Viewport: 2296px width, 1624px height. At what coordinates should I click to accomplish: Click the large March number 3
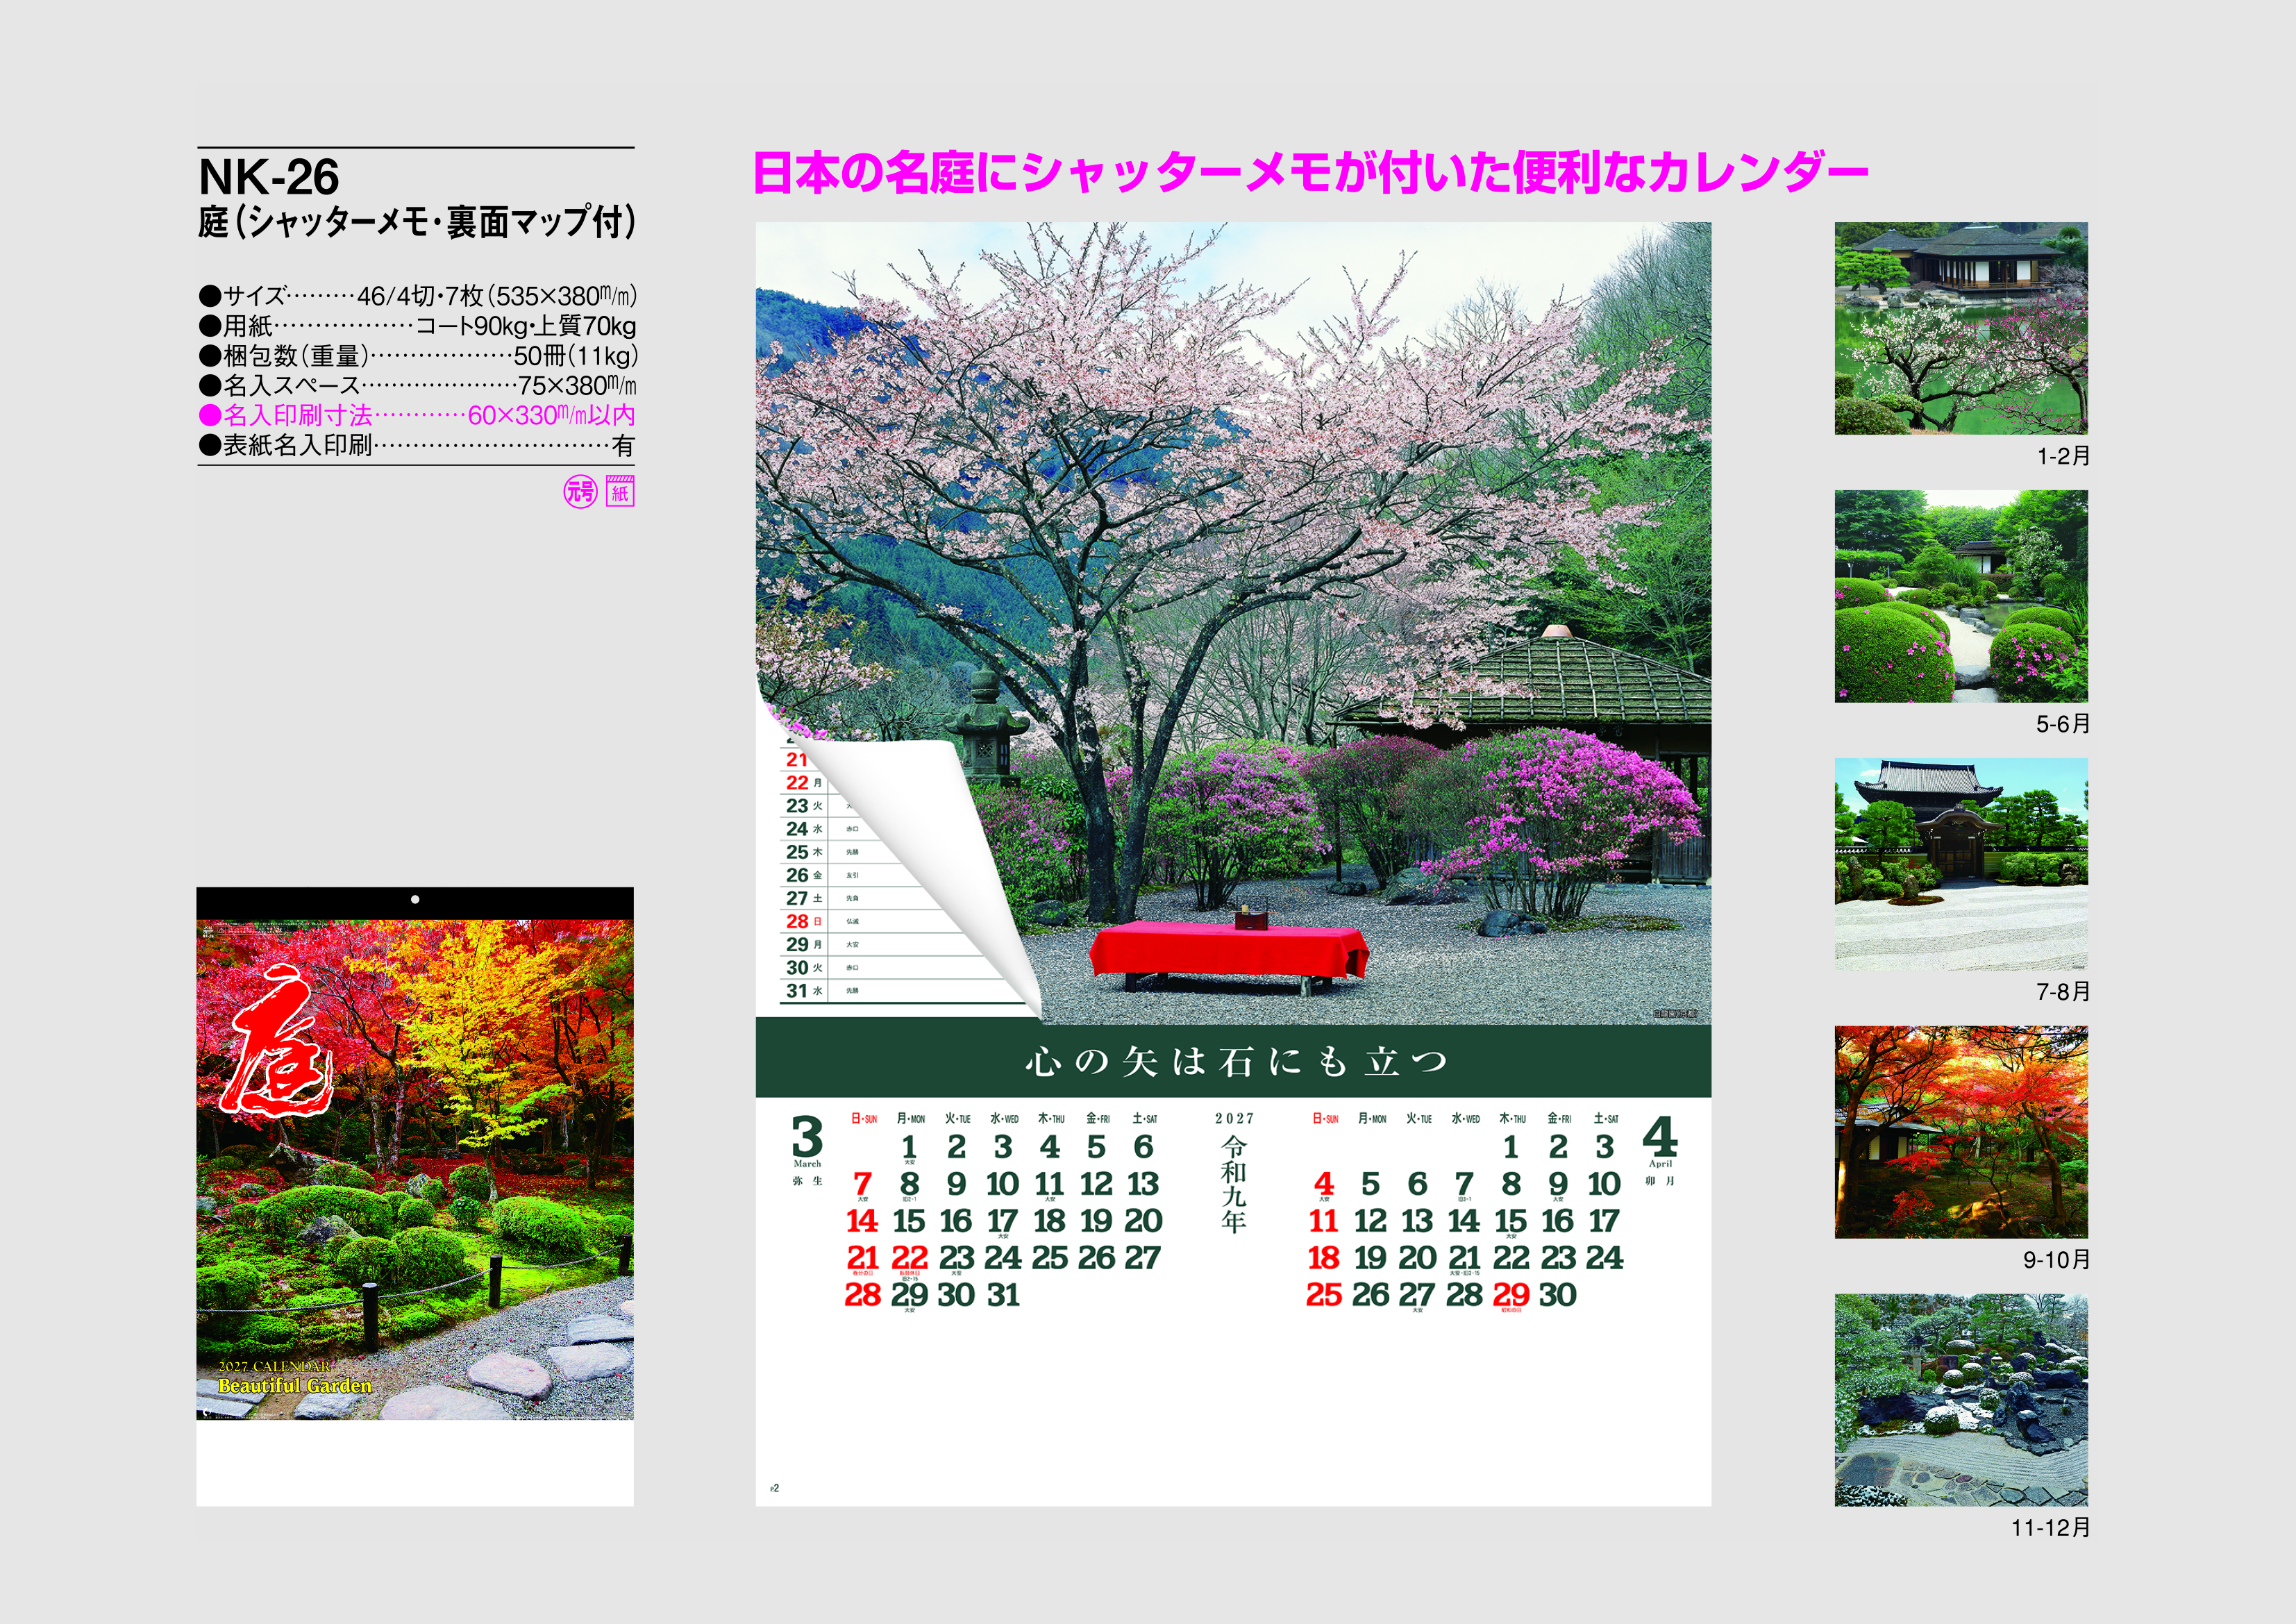click(x=807, y=1137)
